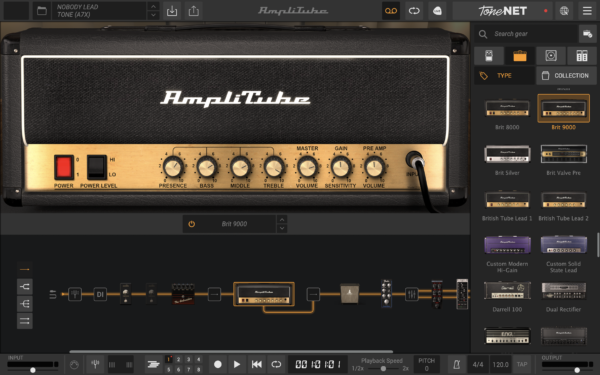Click the loop sync icon in header
The height and width of the screenshot is (375, 600).
click(x=414, y=11)
